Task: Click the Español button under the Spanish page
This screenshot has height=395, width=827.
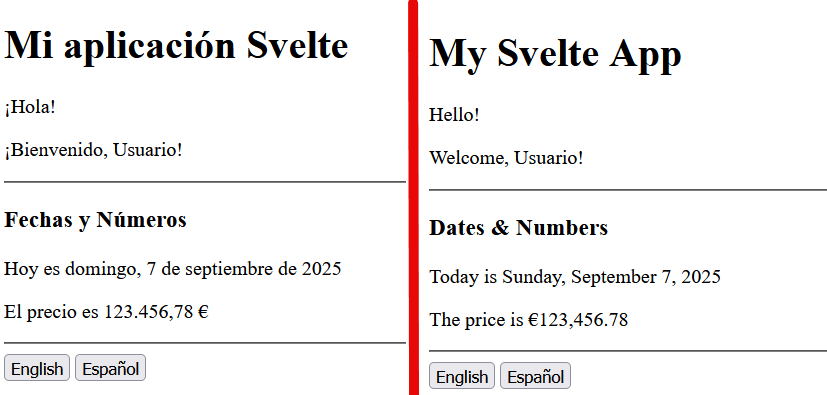Action: [x=110, y=368]
